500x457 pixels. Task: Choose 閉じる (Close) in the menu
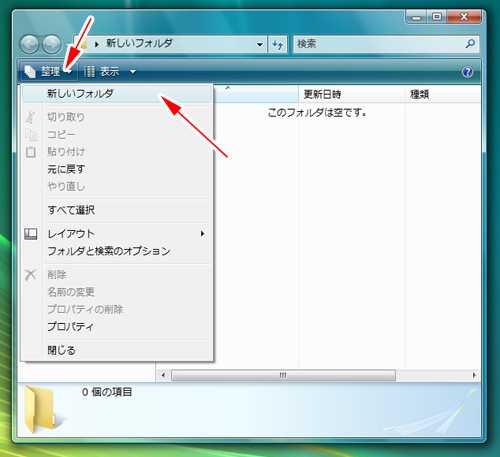(117, 350)
